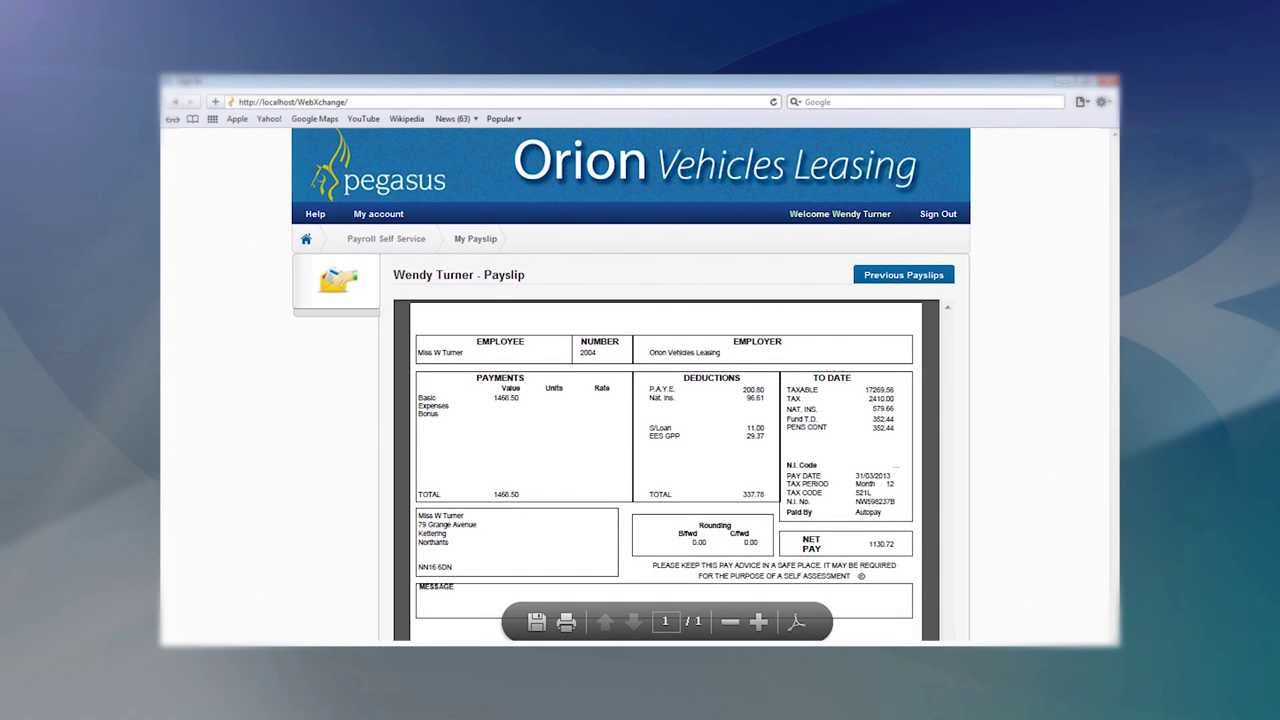Expand the Popular bookmarks dropdown
The image size is (1280, 720).
(504, 119)
